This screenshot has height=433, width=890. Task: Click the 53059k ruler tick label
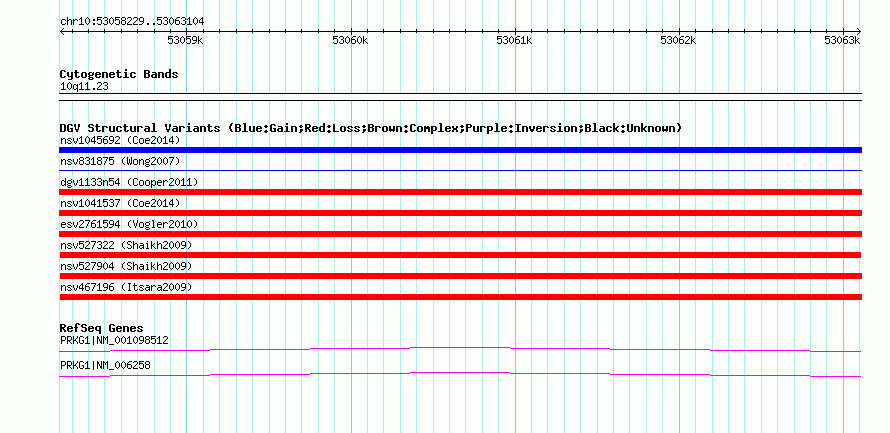(186, 40)
